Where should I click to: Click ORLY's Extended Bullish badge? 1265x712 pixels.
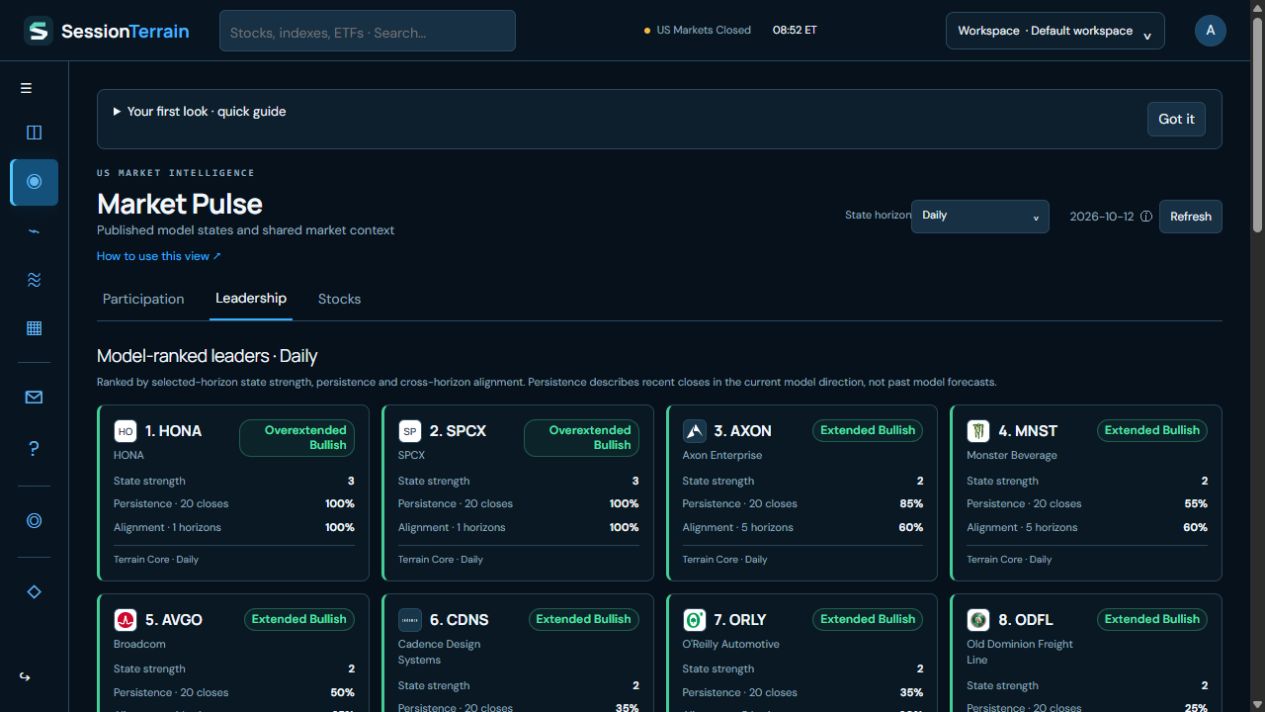coord(867,620)
